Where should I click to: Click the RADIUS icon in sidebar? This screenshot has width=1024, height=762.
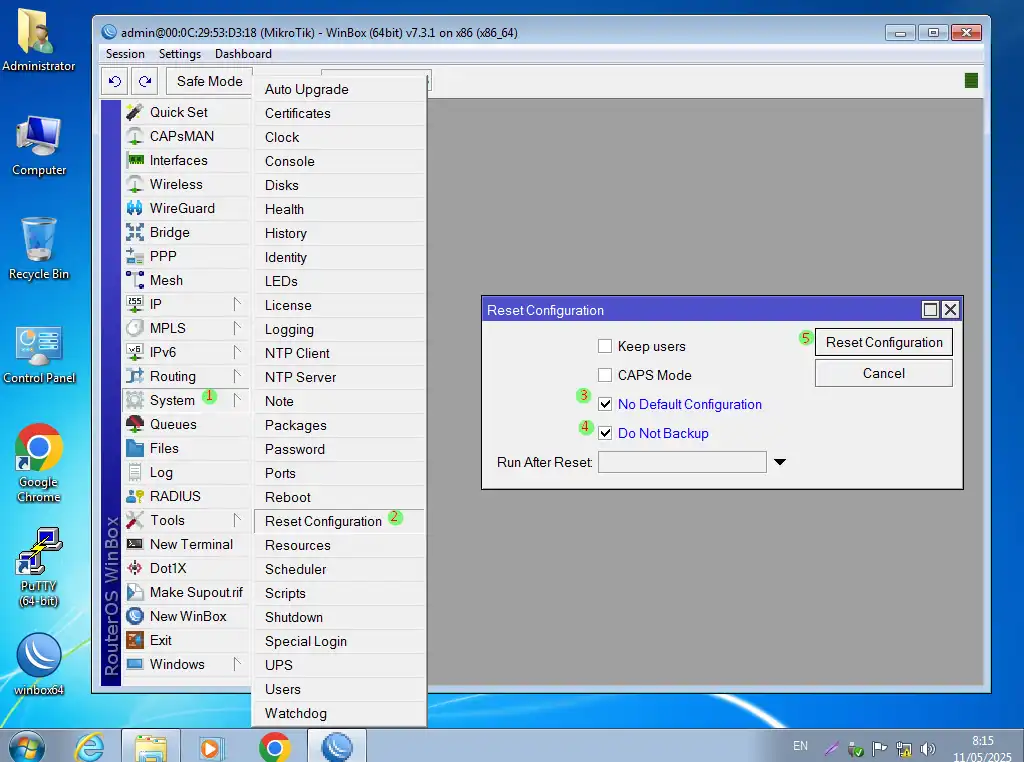click(135, 496)
